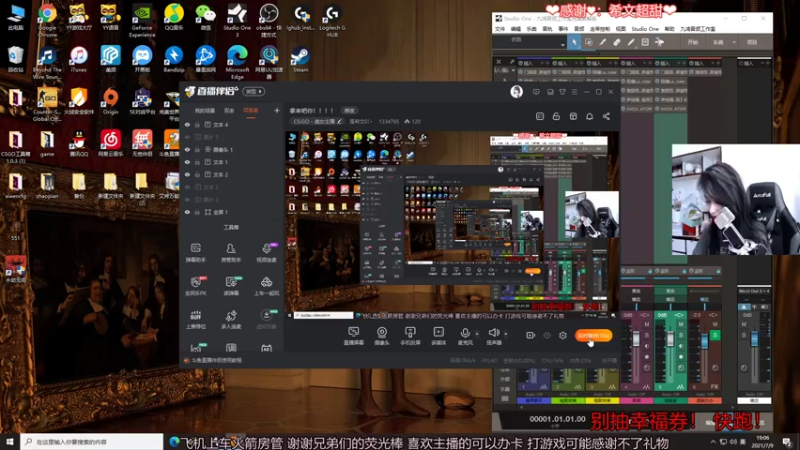Image resolution: width=800 pixels, height=450 pixels.
Task: Select the 文本 4 source row
Action: [x=232, y=124]
